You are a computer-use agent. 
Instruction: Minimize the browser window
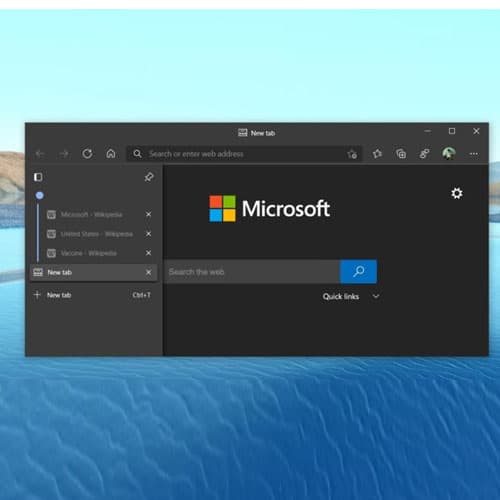(x=428, y=131)
